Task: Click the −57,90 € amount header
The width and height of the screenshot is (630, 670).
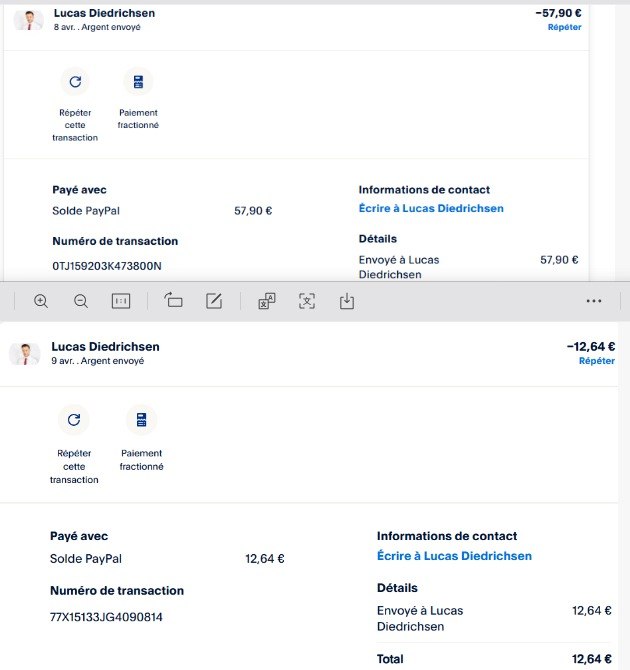Action: (x=558, y=13)
